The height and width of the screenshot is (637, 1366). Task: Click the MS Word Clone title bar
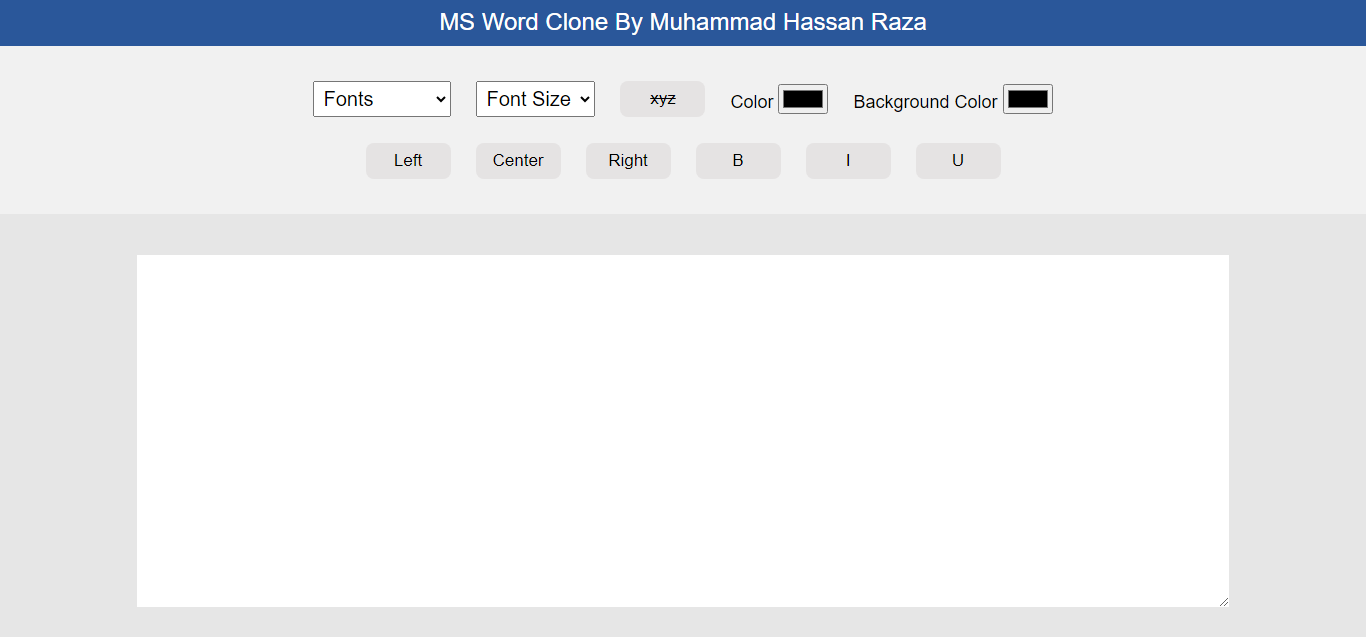click(683, 21)
